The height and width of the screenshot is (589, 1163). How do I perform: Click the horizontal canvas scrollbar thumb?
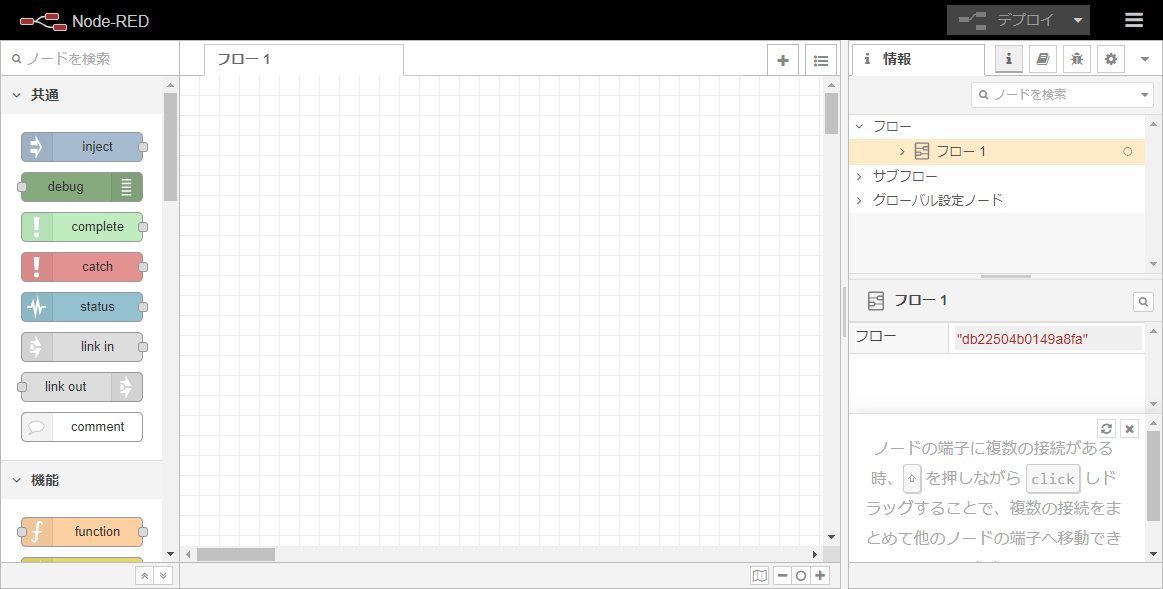click(x=235, y=554)
